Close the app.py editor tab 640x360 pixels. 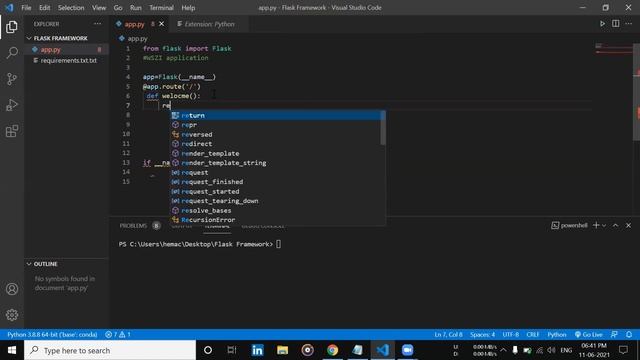tap(162, 24)
